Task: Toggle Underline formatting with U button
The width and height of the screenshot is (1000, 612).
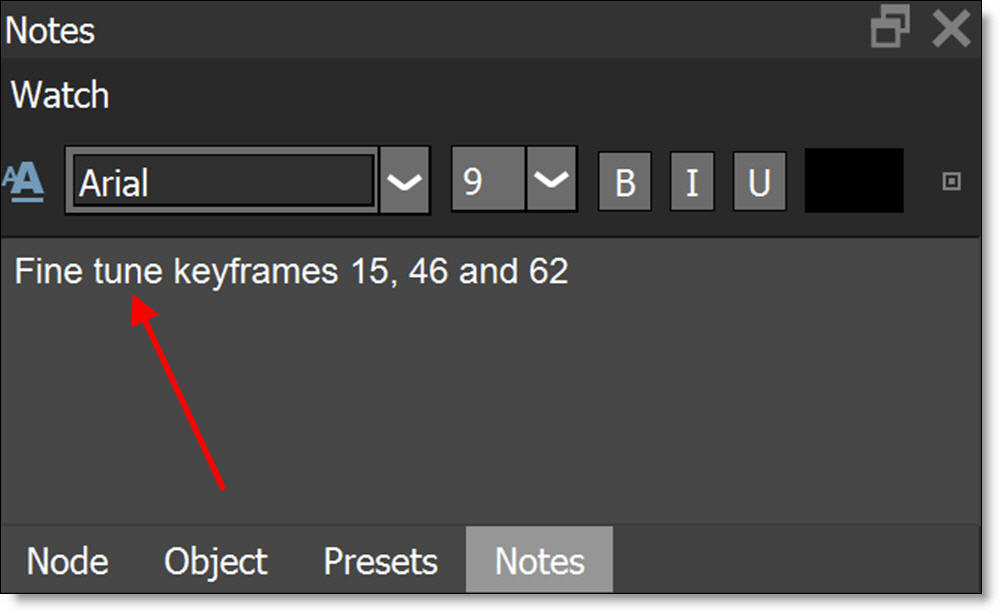Action: (759, 182)
